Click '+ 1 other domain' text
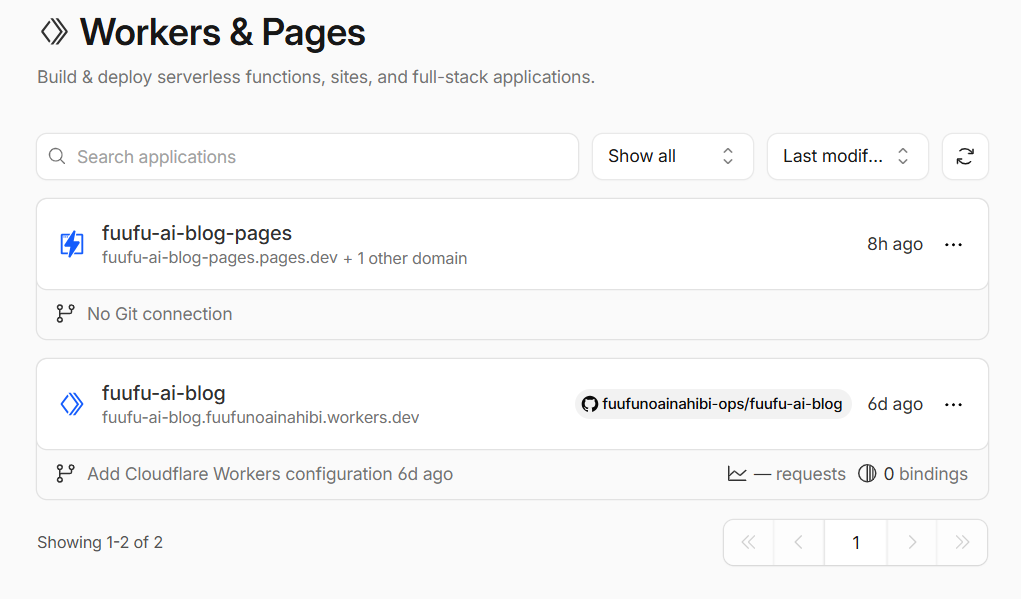The height and width of the screenshot is (599, 1021). coord(405,258)
